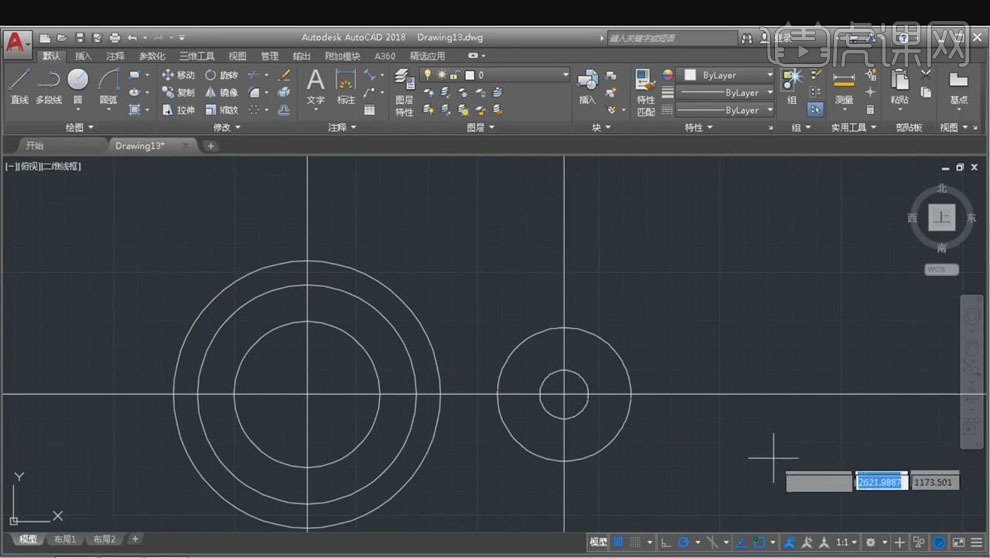Image resolution: width=990 pixels, height=558 pixels.
Task: Click the Insert block (插入) icon
Action: click(x=587, y=86)
